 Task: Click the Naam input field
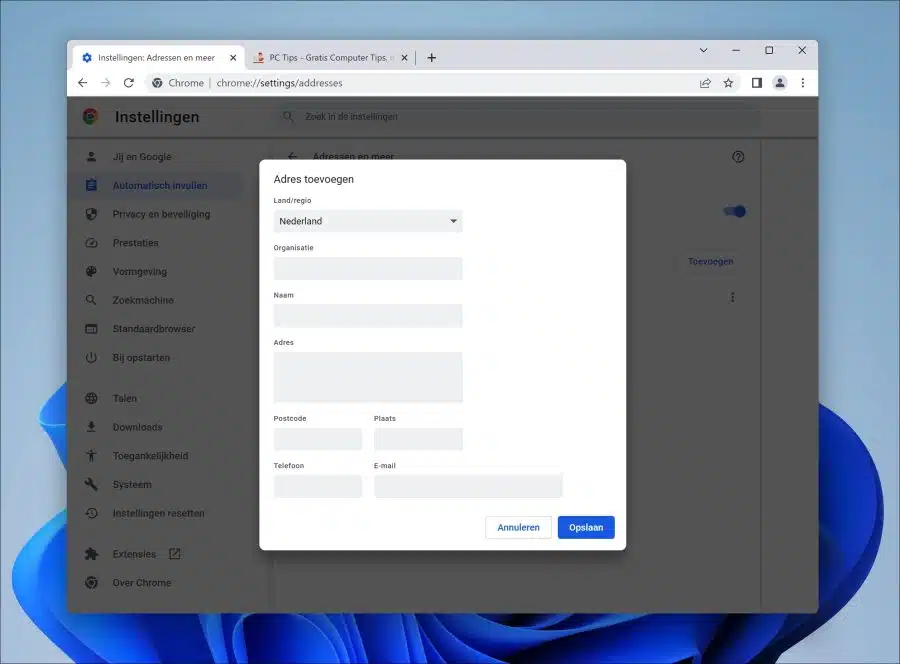coord(368,316)
